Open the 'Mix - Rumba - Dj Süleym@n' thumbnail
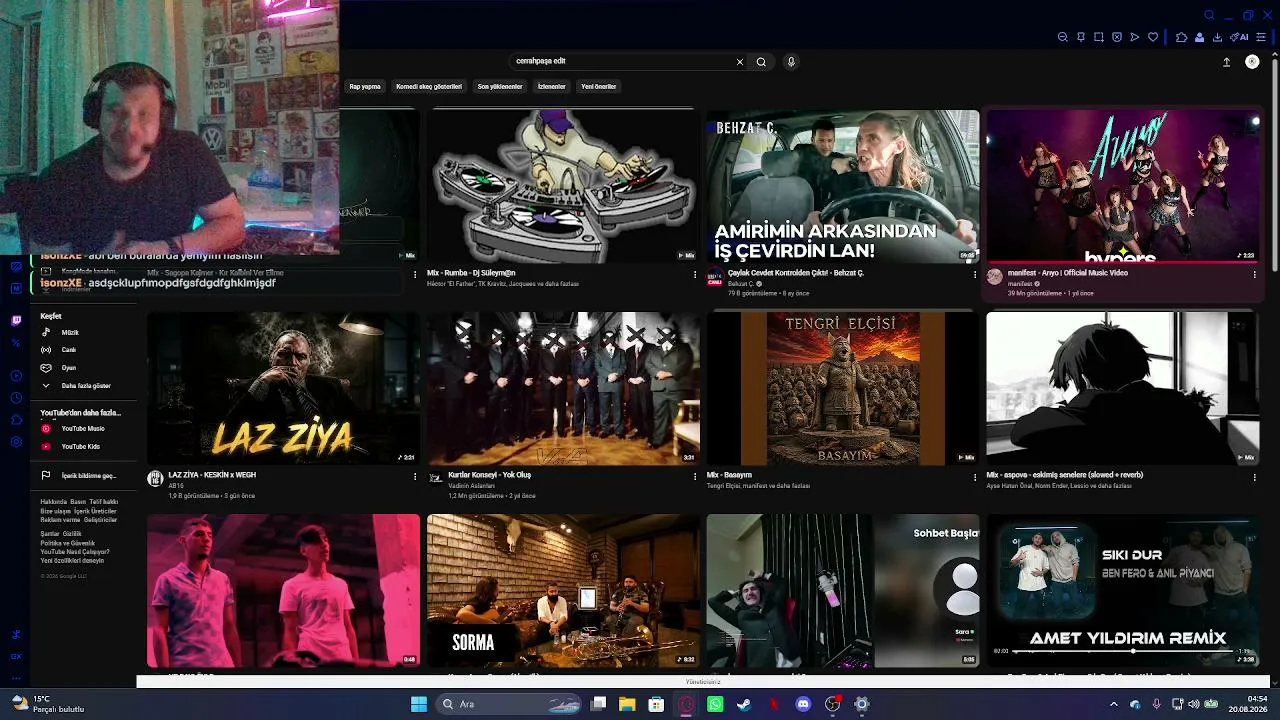This screenshot has width=1280, height=720. click(563, 186)
